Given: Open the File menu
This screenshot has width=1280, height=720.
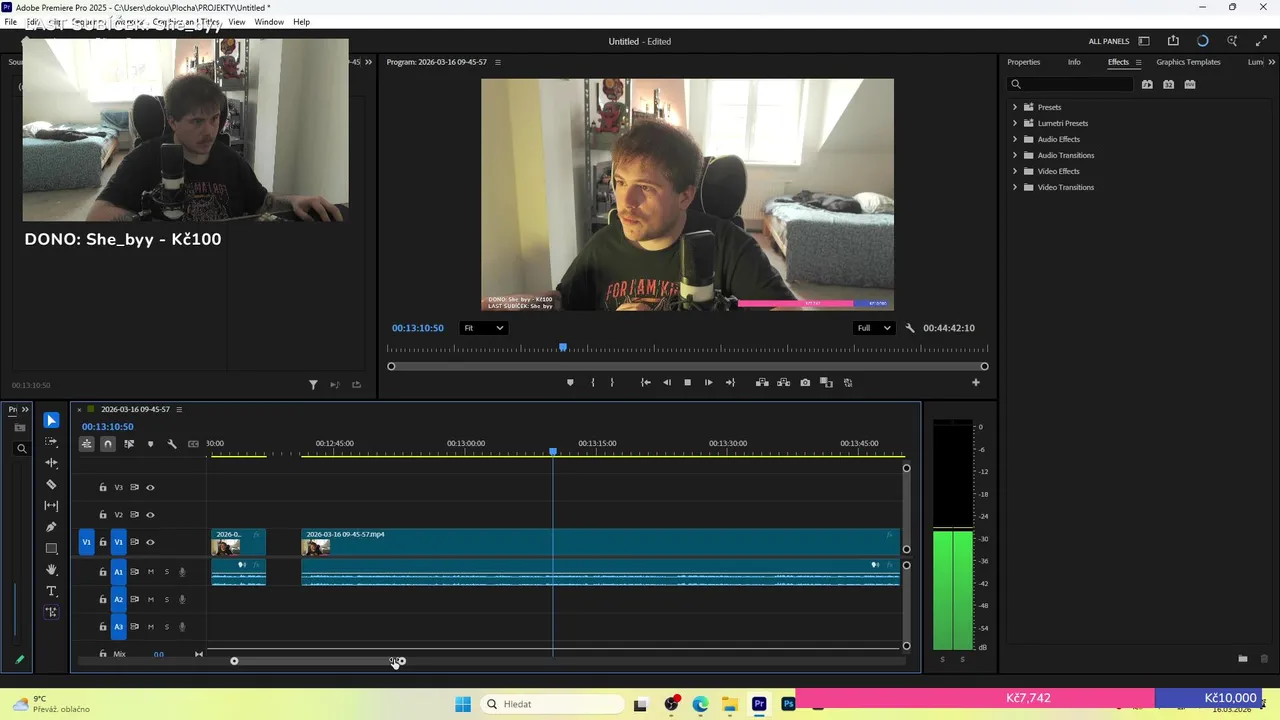Looking at the screenshot, I should click(10, 22).
